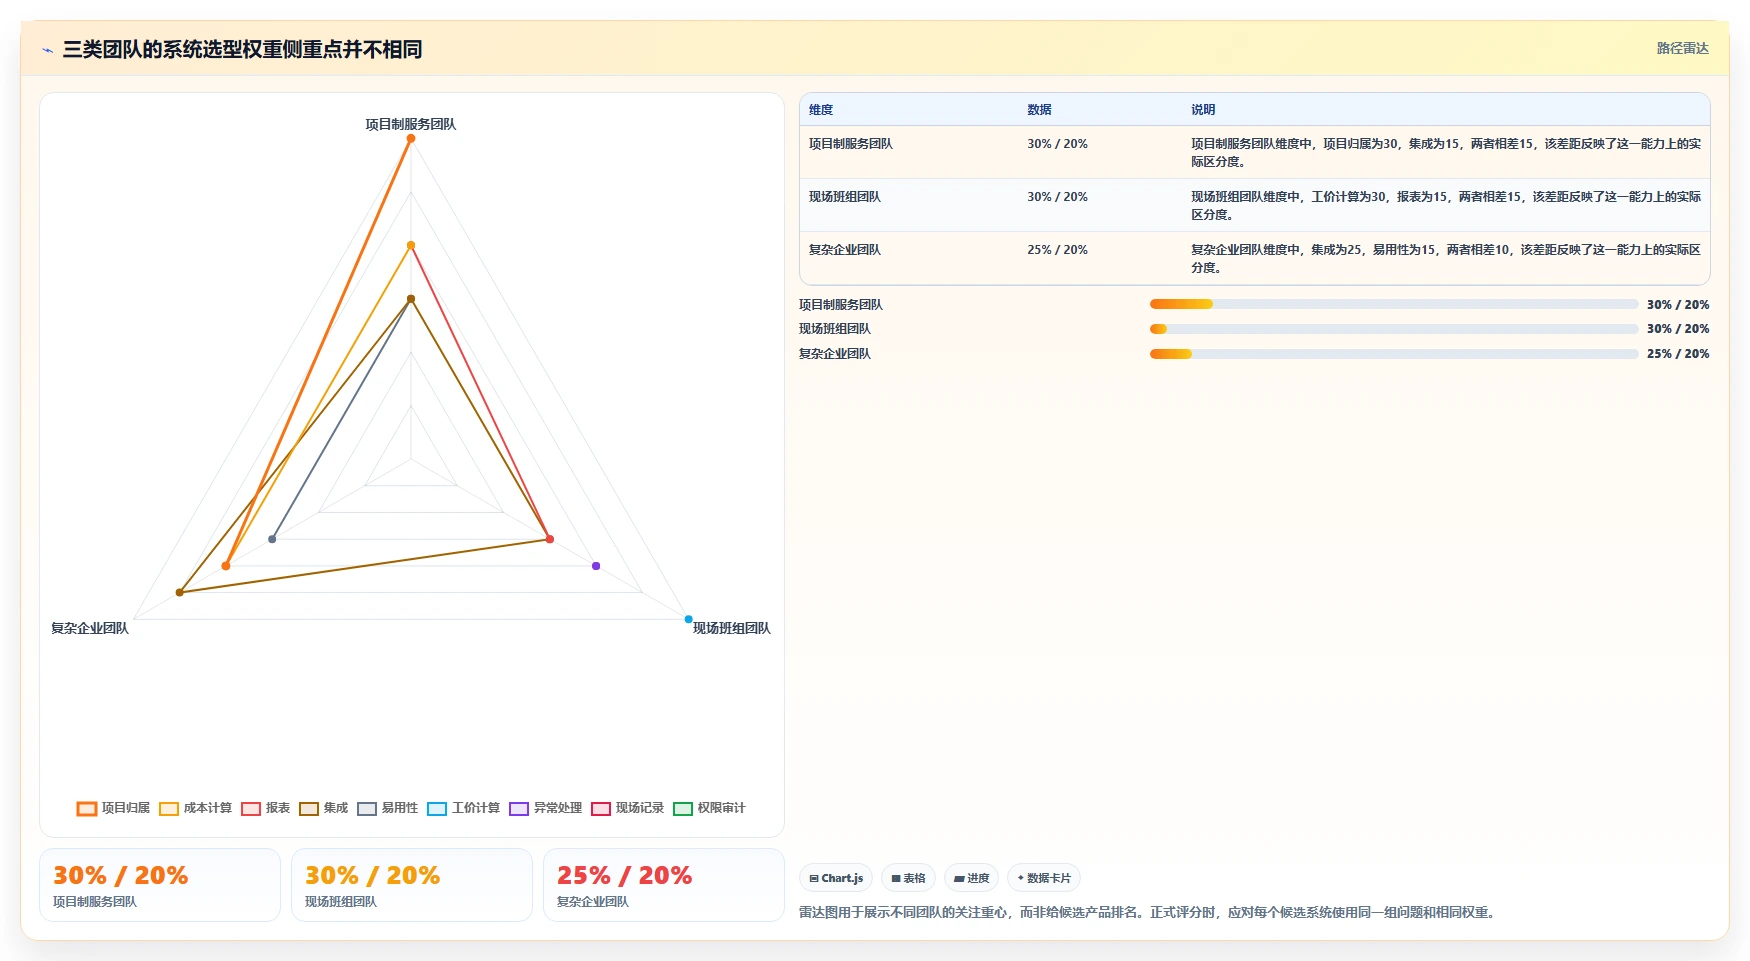Click the 数据 column header

point(1039,110)
